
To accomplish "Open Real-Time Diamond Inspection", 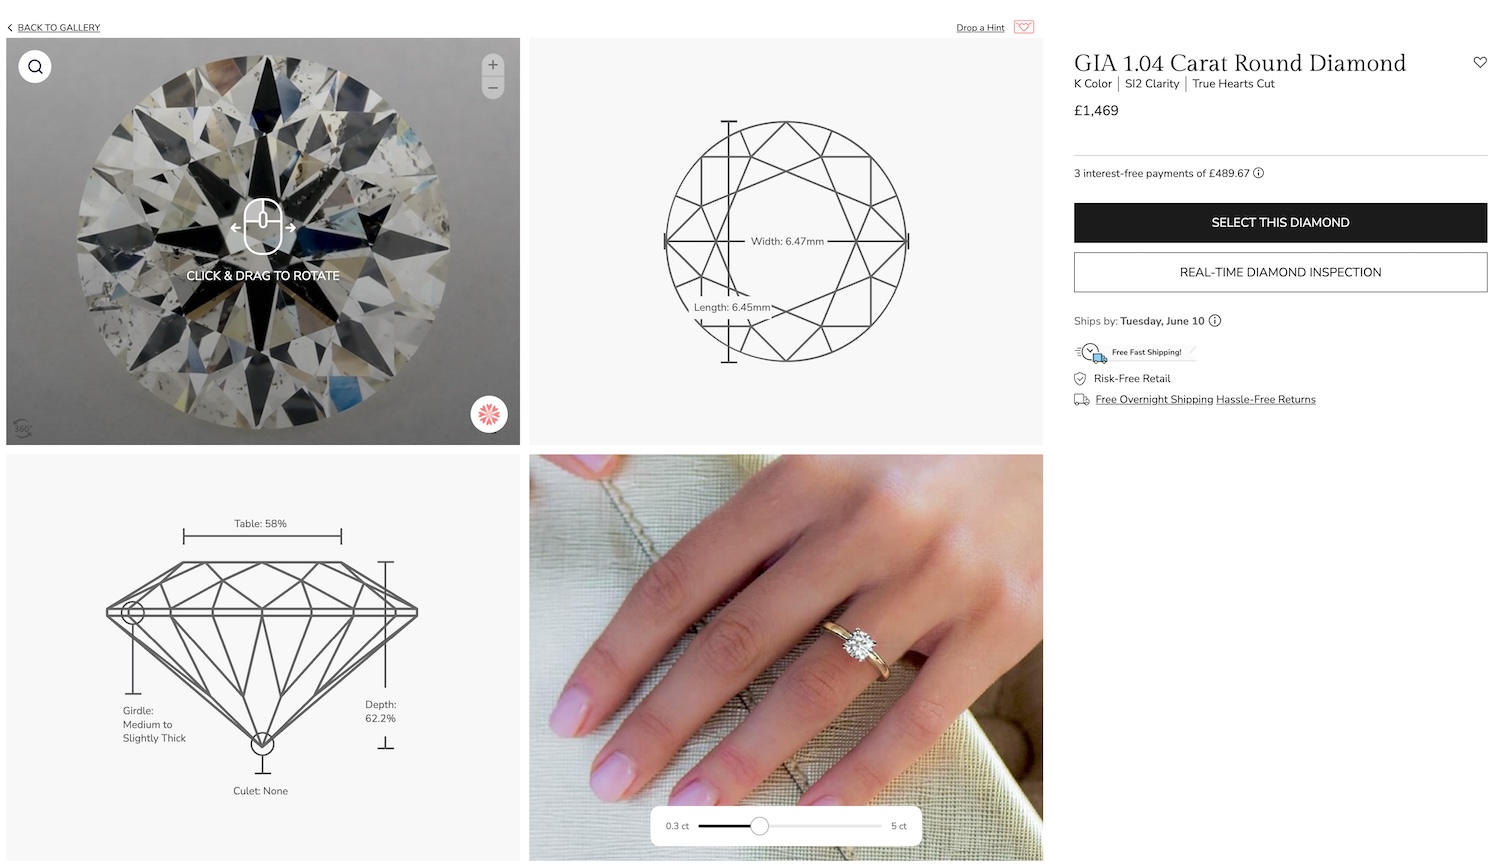I will click(1280, 272).
